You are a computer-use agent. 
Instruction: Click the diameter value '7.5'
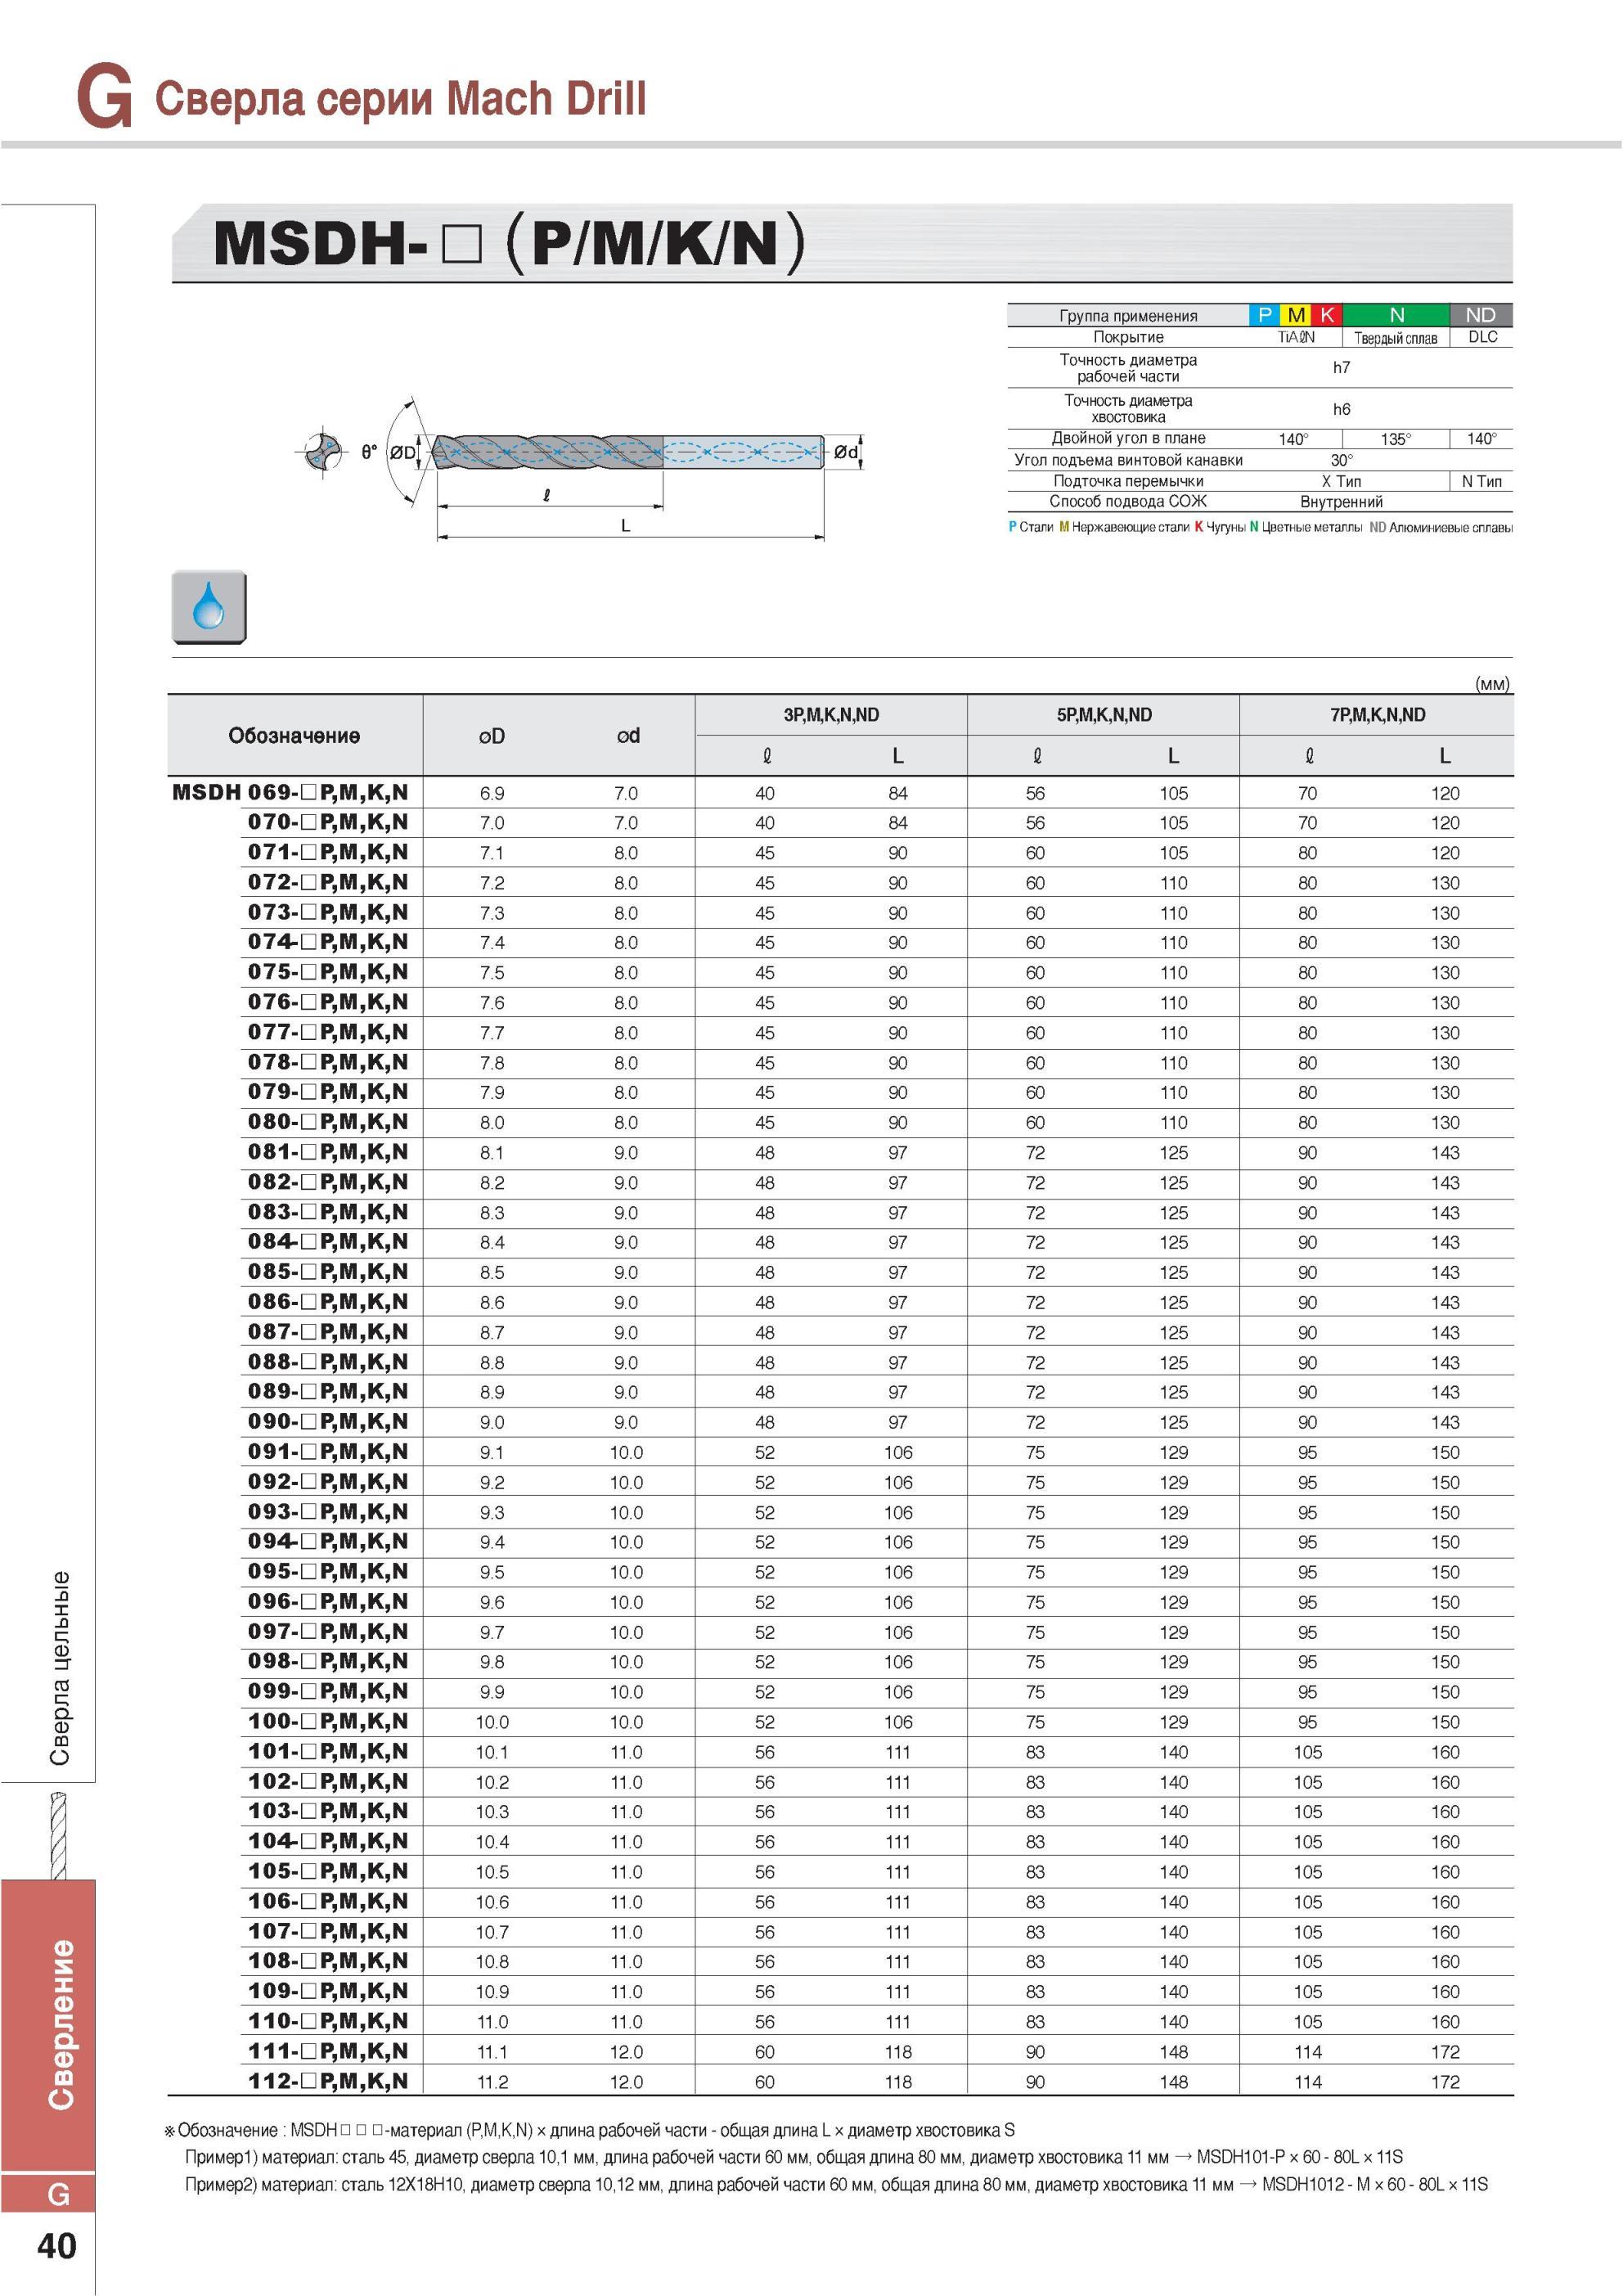492,973
